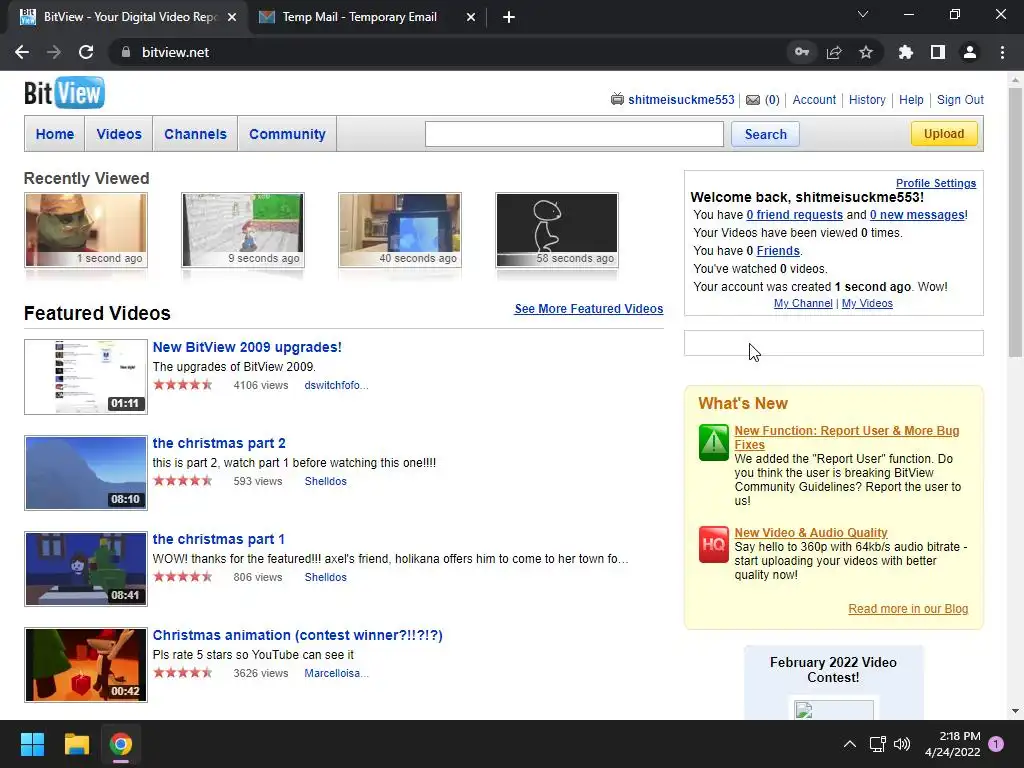
Task: Go back with the browser arrow
Action: click(22, 52)
